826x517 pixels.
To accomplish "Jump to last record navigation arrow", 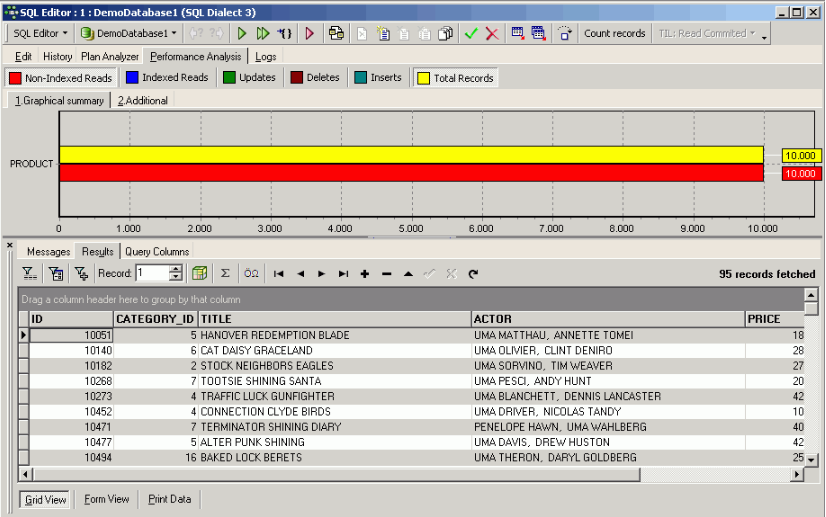I will point(343,273).
